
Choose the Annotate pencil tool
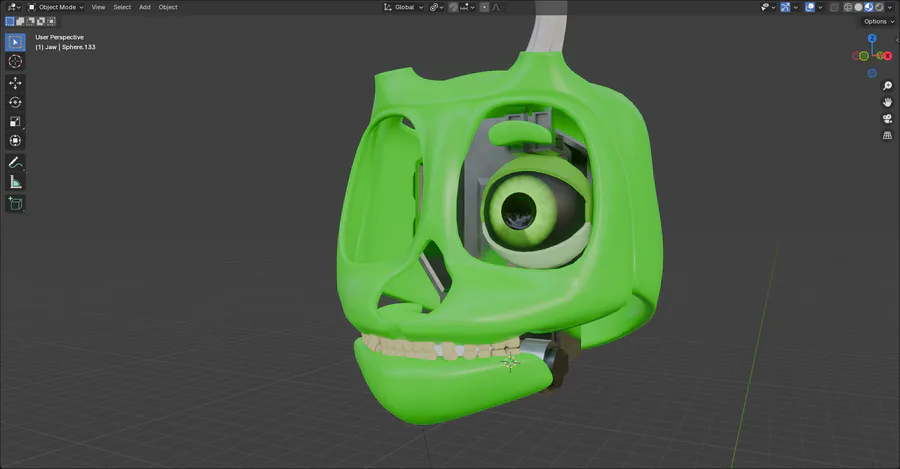pyautogui.click(x=15, y=162)
